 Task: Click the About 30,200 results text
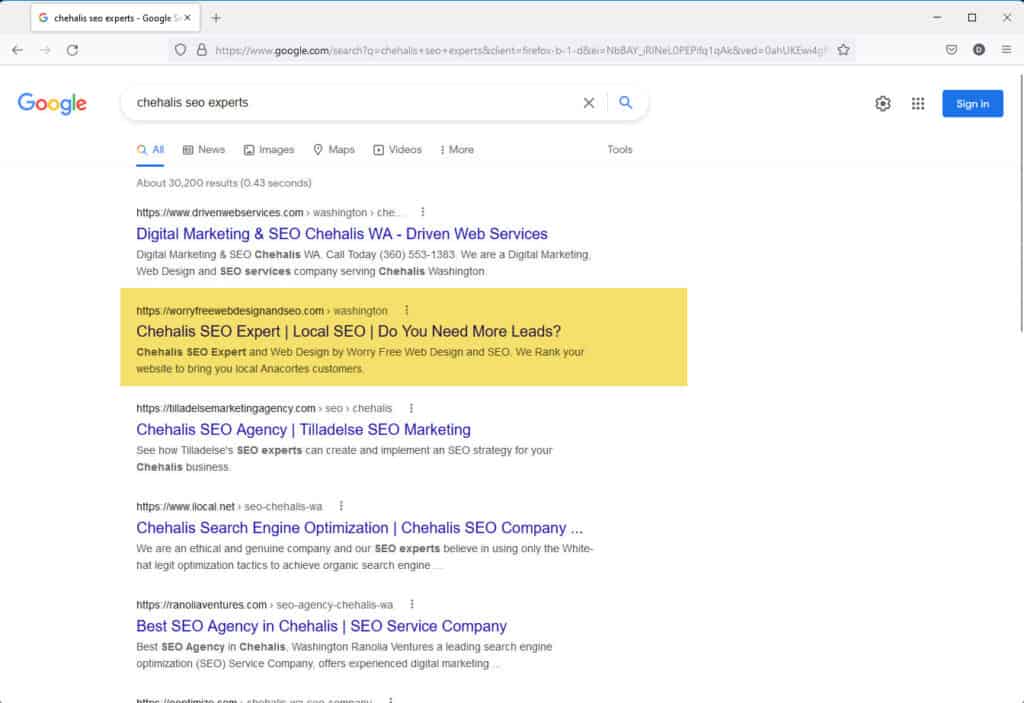(223, 183)
